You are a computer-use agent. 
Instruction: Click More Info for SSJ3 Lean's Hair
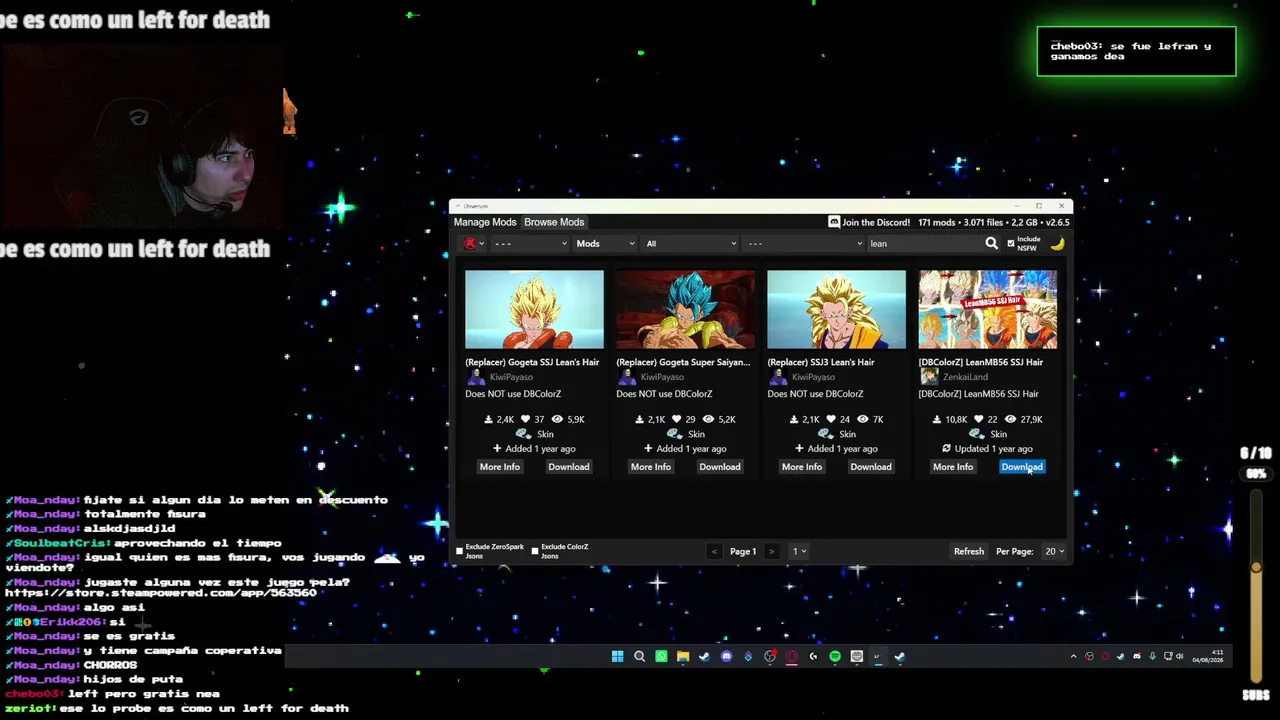tap(802, 467)
